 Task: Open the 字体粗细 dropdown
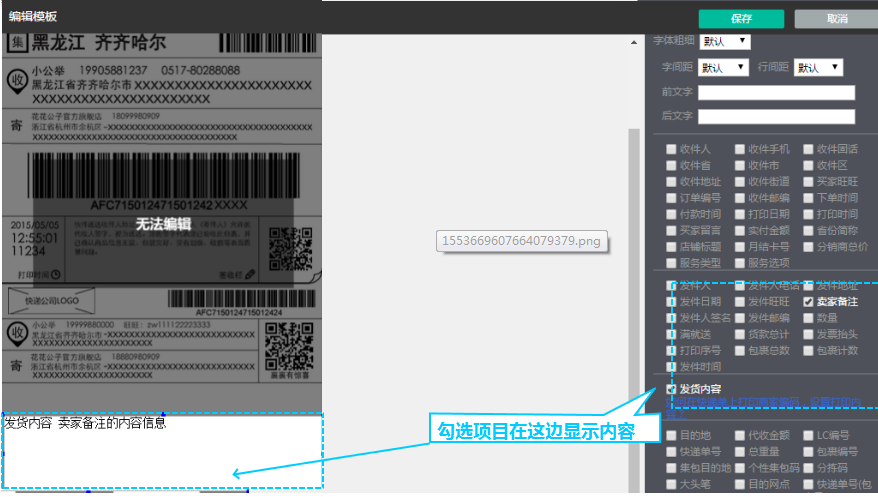pyautogui.click(x=725, y=41)
